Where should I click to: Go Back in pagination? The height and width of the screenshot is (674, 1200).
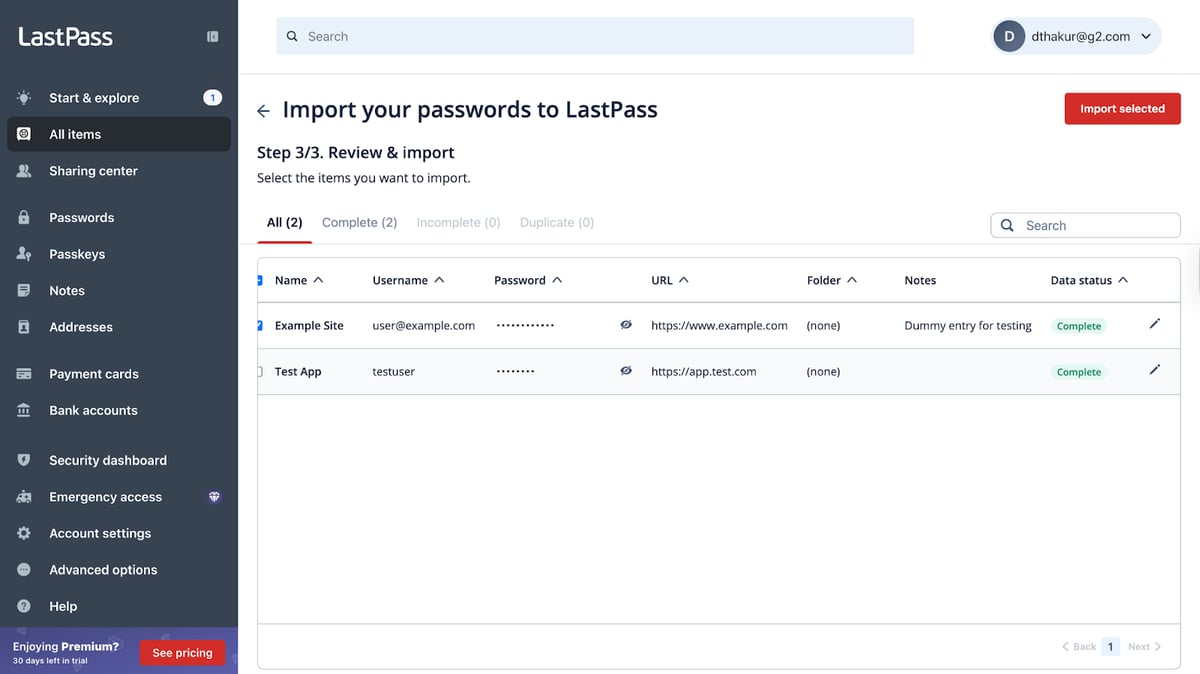point(1079,647)
